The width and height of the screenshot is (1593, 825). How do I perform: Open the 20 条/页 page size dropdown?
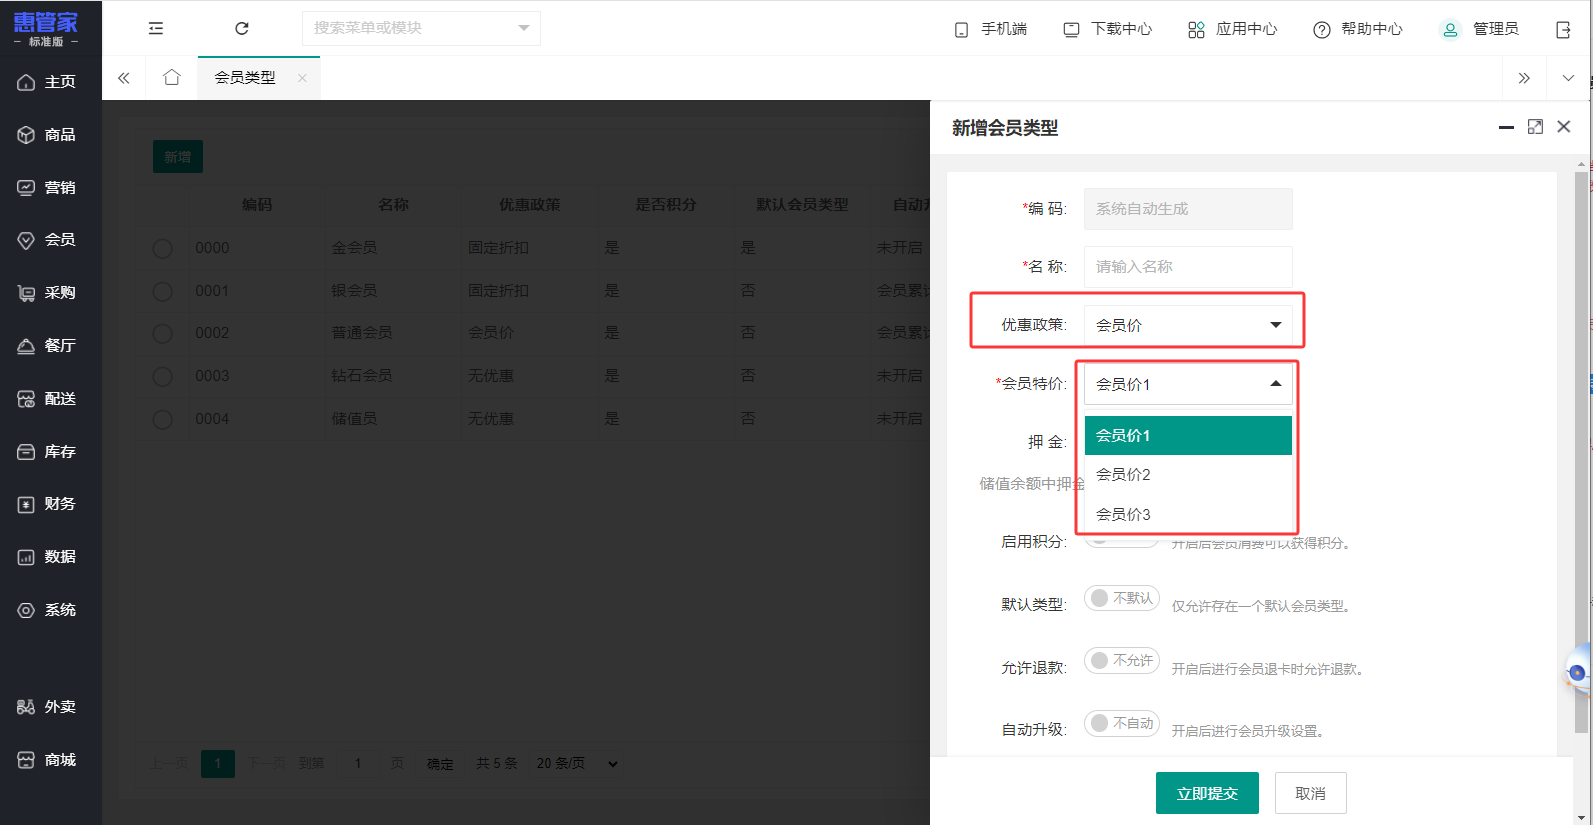tap(577, 763)
